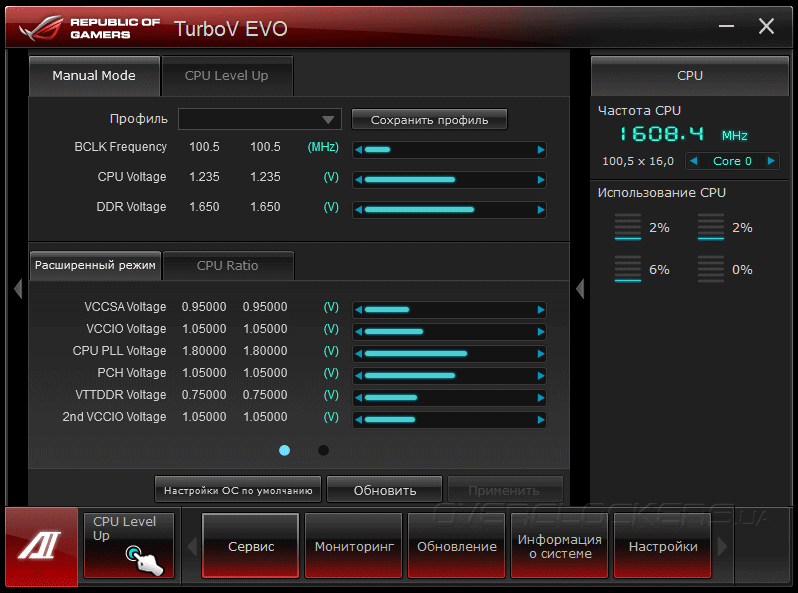Switch to second page indicator dot

[323, 450]
